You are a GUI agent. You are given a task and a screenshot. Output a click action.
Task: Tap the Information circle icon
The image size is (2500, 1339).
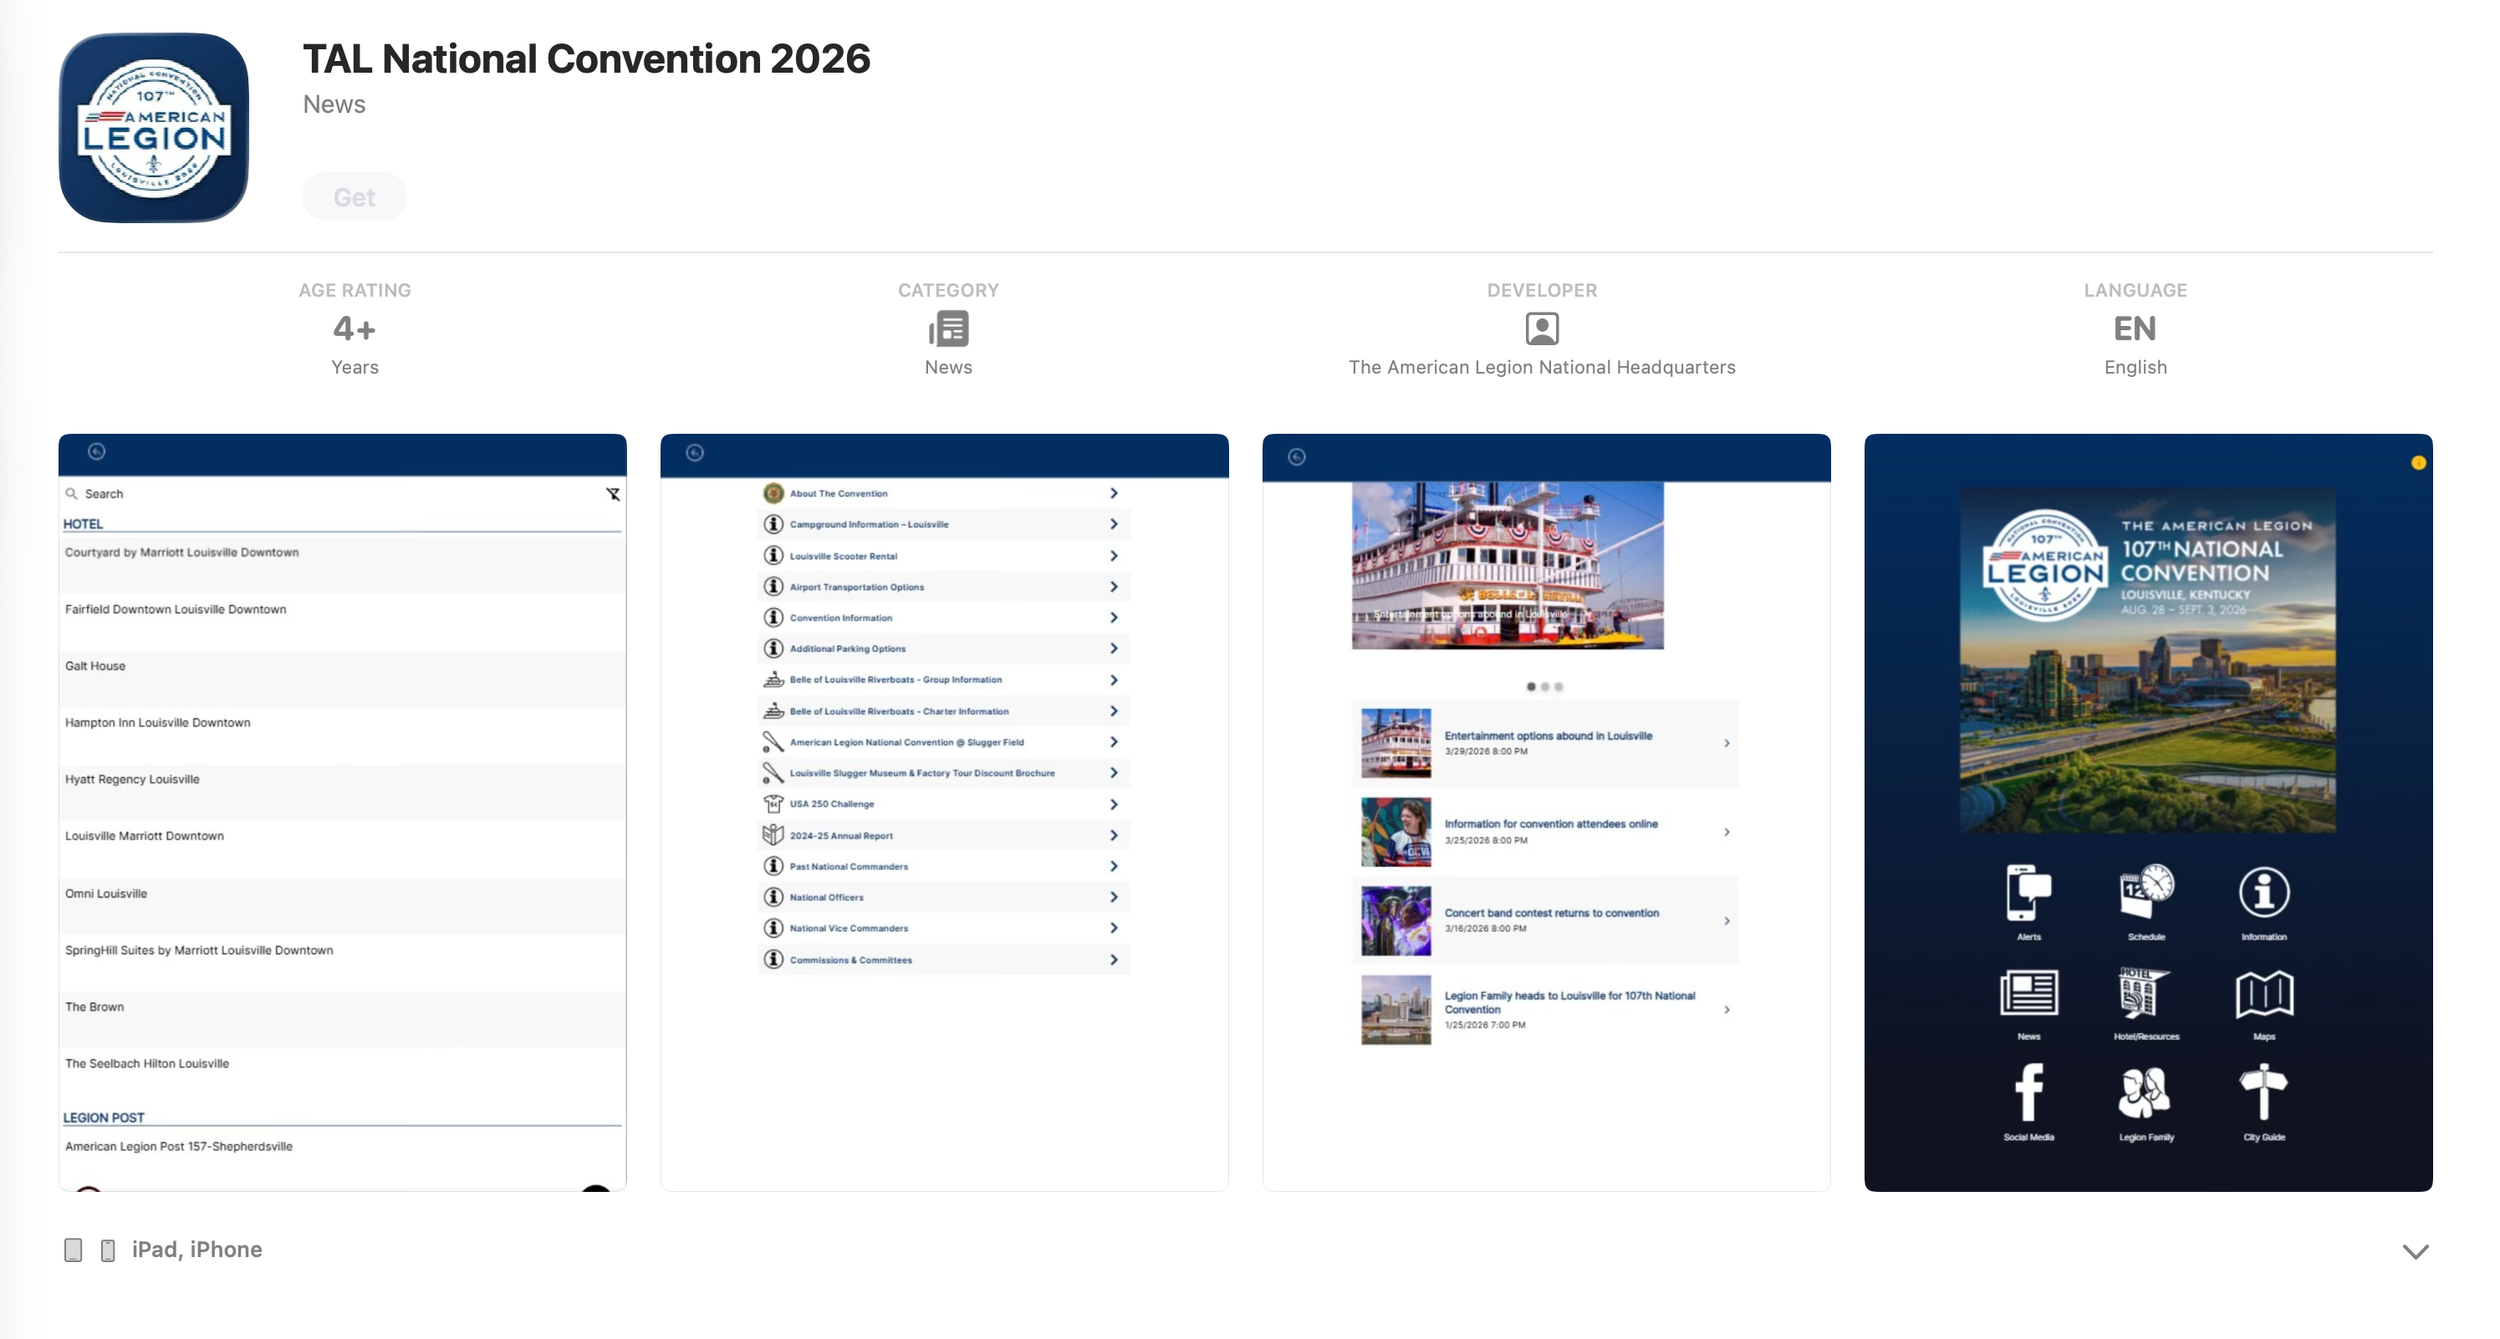pos(2264,892)
